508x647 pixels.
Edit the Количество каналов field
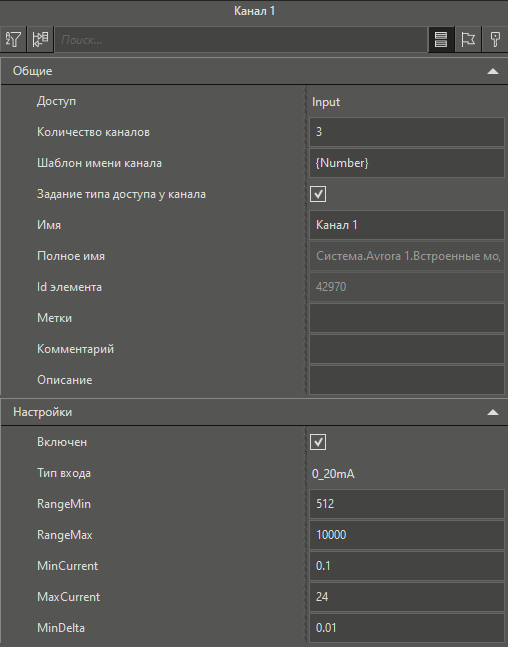[x=407, y=132]
